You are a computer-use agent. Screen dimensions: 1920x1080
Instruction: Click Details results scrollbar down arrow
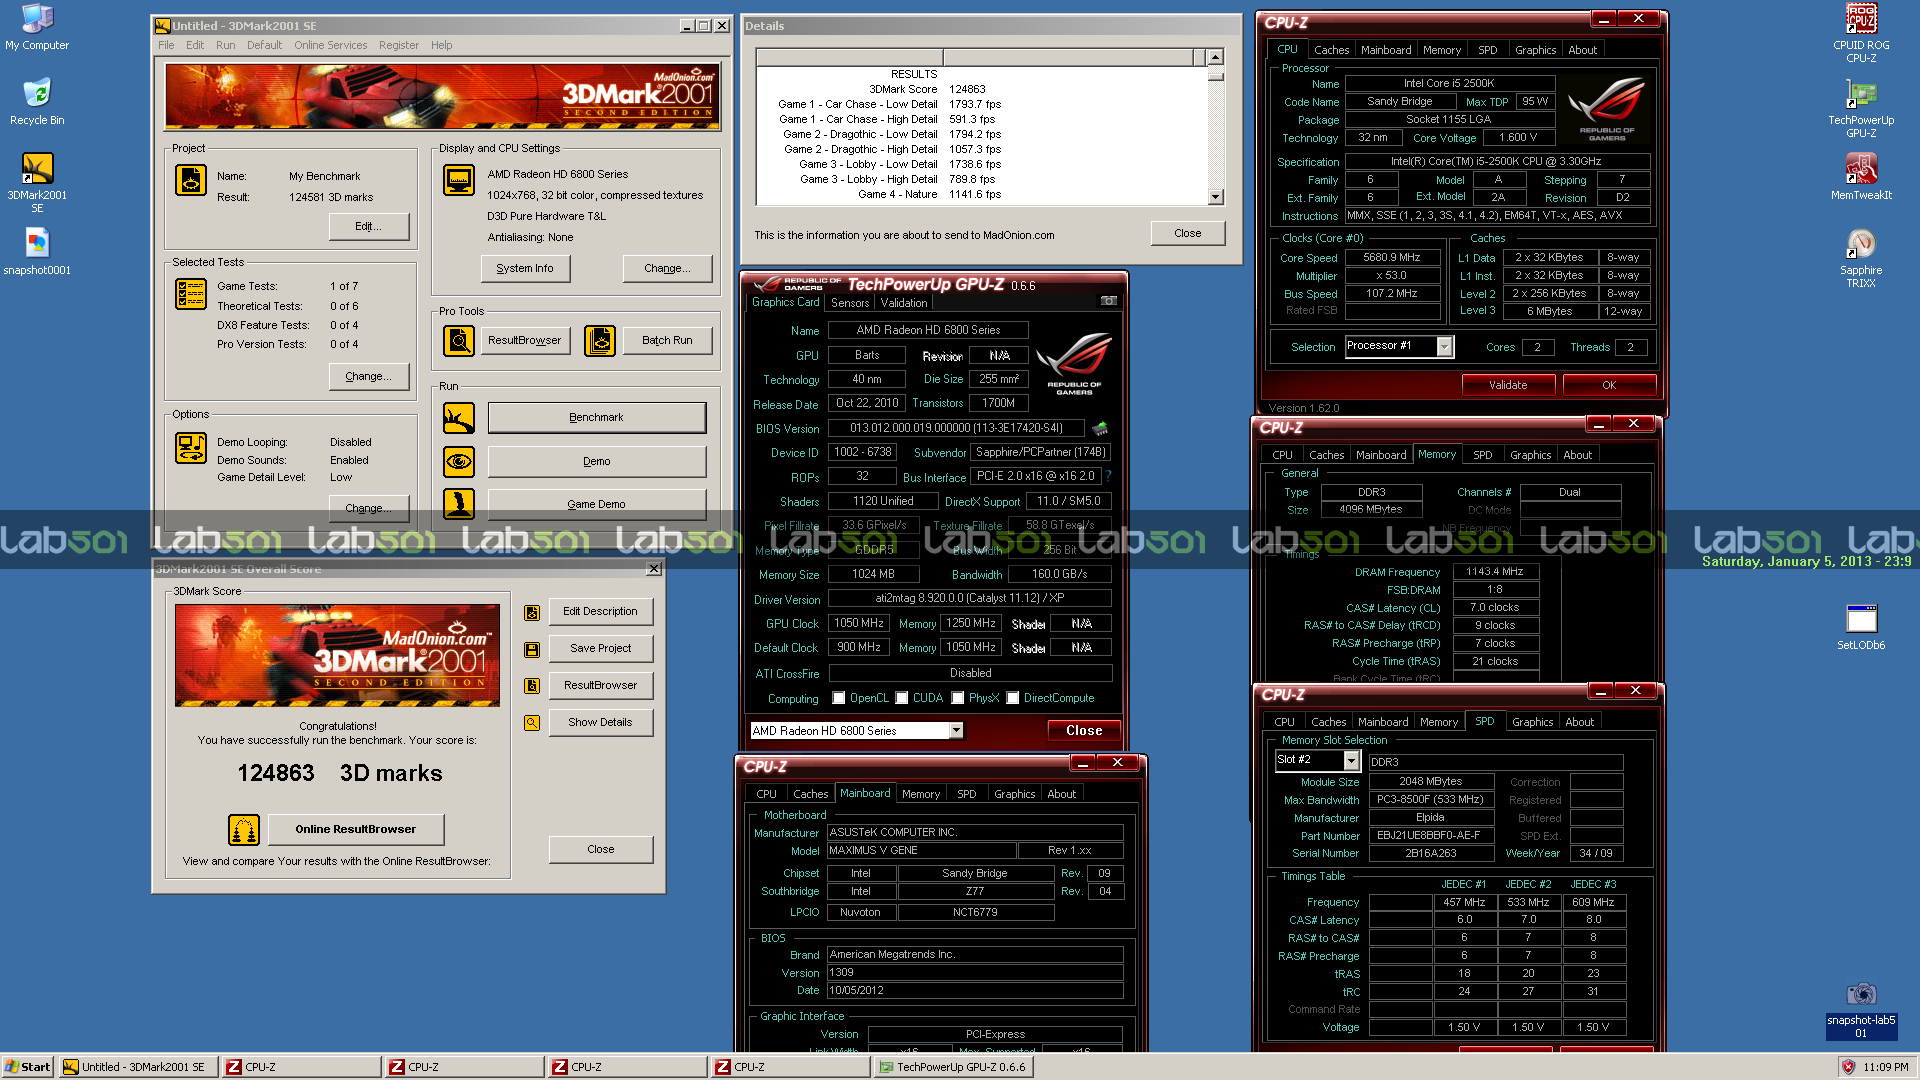pos(1215,197)
